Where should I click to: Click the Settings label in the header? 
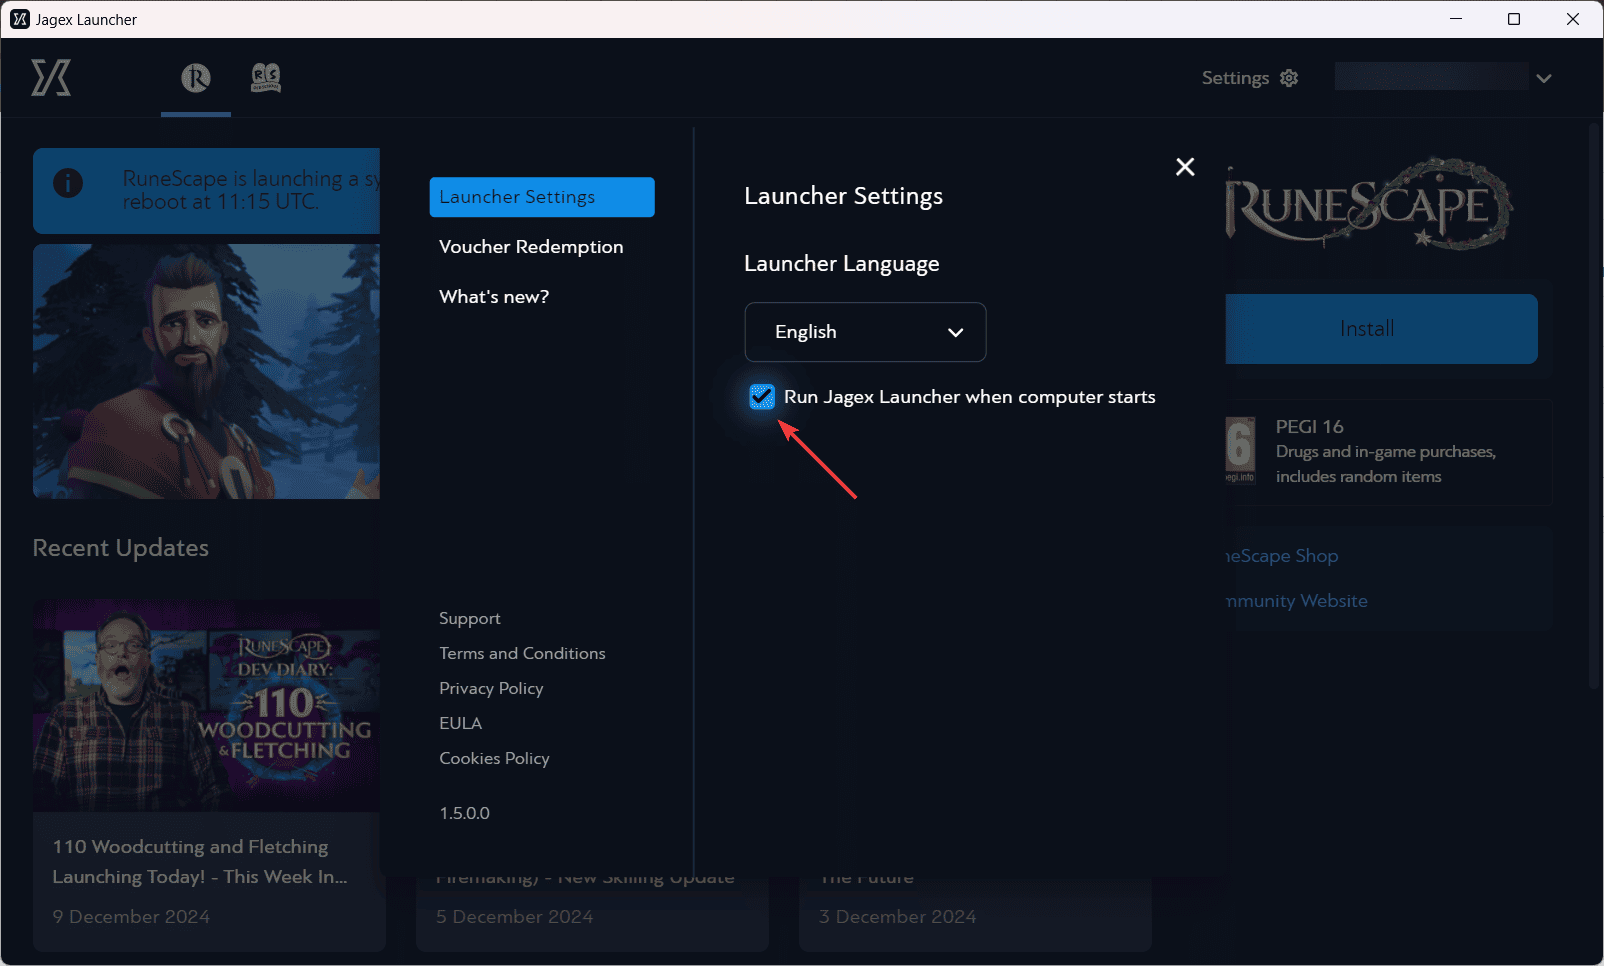1235,78
